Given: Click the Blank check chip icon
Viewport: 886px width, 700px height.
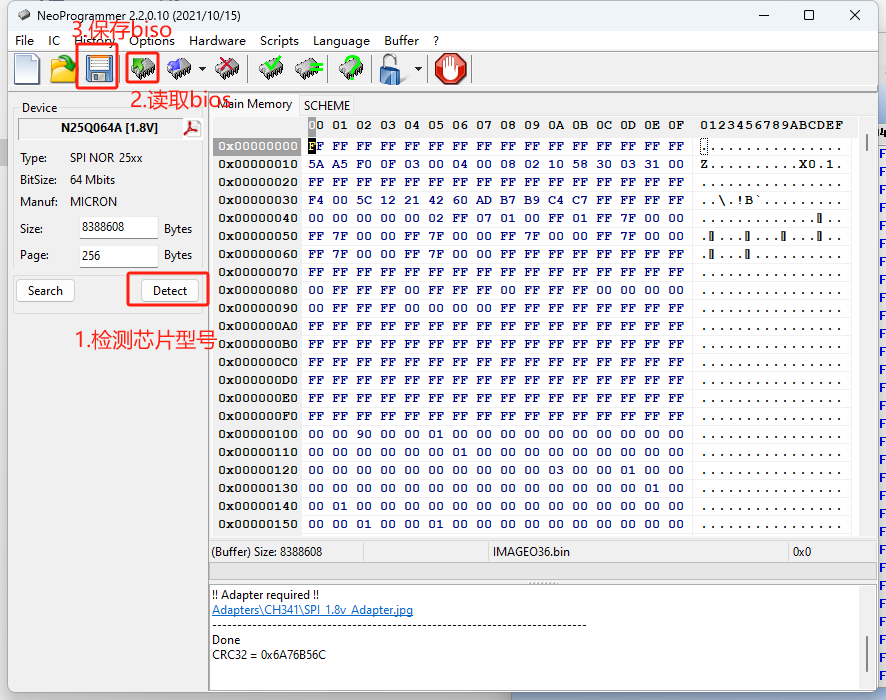Looking at the screenshot, I should pos(308,69).
